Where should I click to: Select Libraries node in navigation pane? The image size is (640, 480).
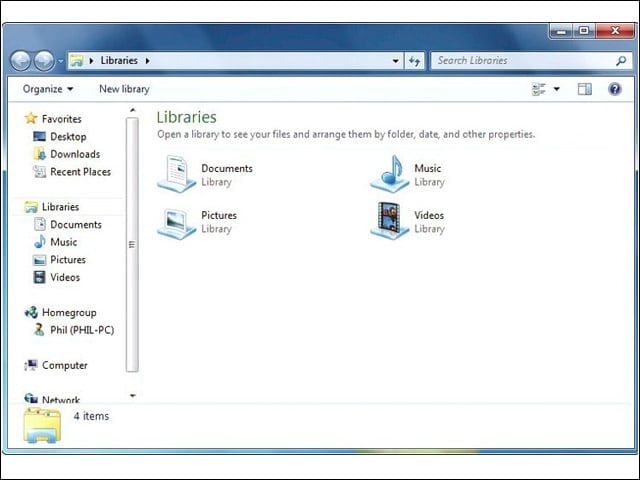pyautogui.click(x=51, y=207)
